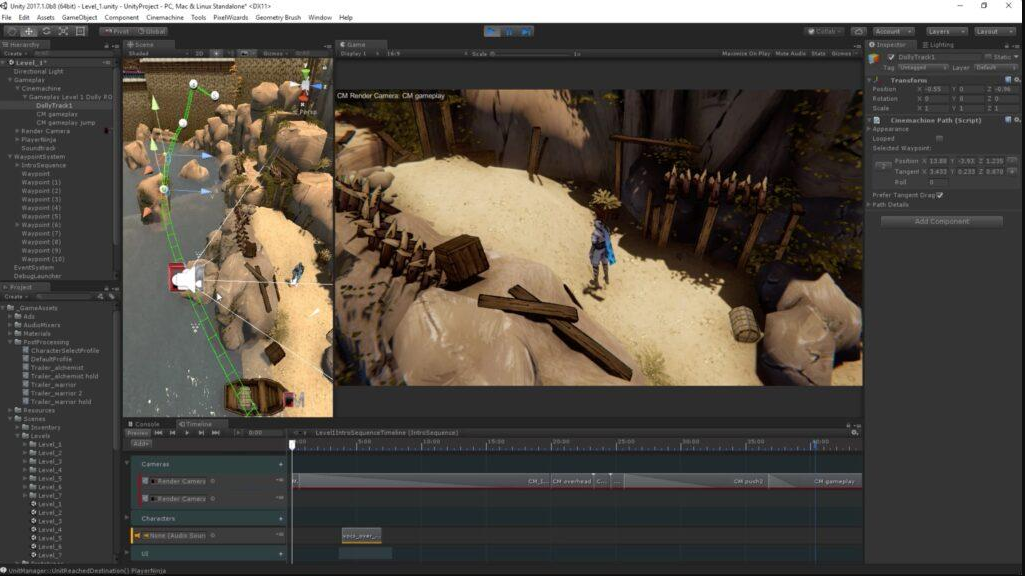The image size is (1025, 576).
Task: Toggle the Timeline Preview button
Action: point(137,433)
